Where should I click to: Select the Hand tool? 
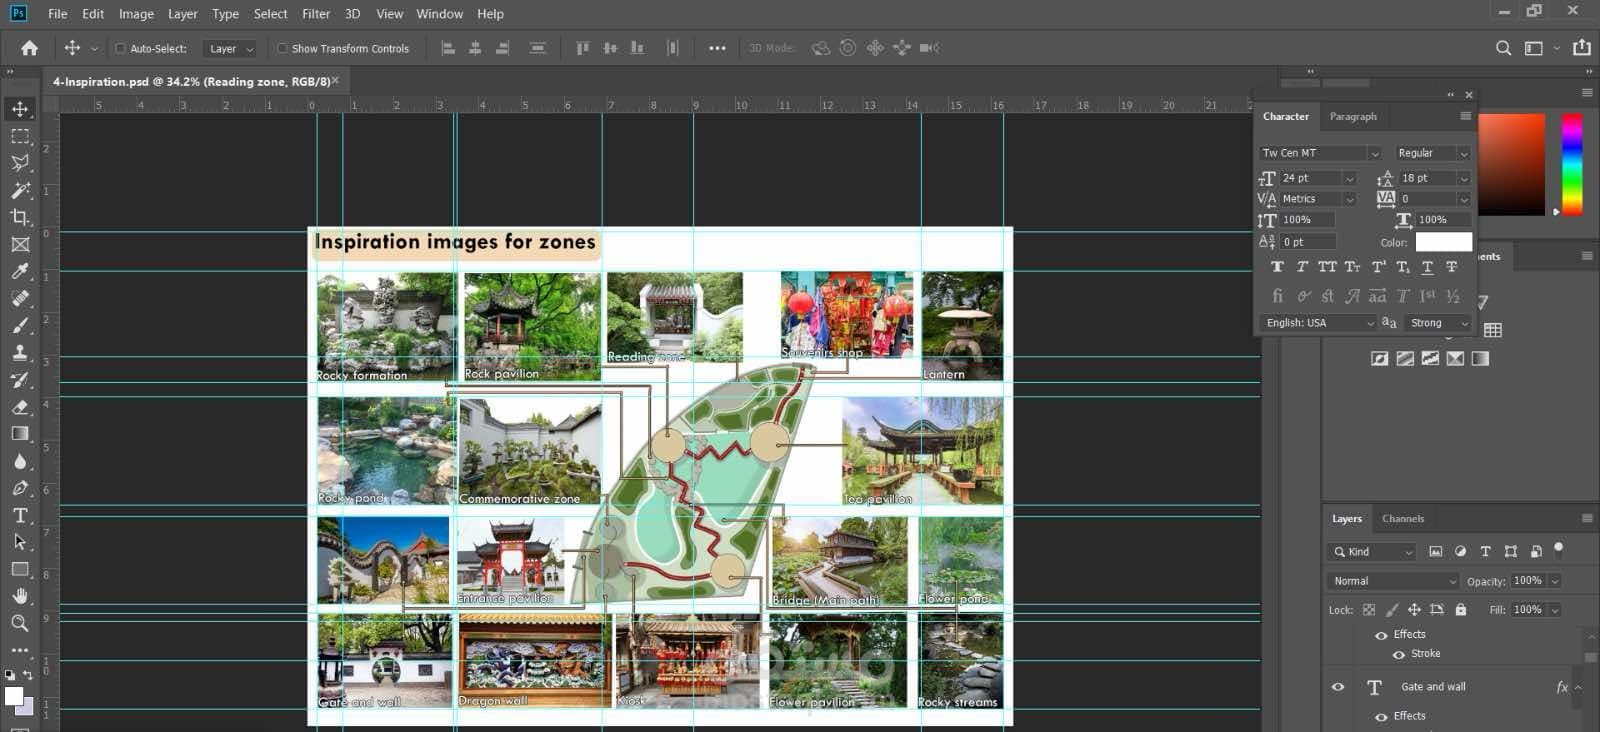pos(20,596)
